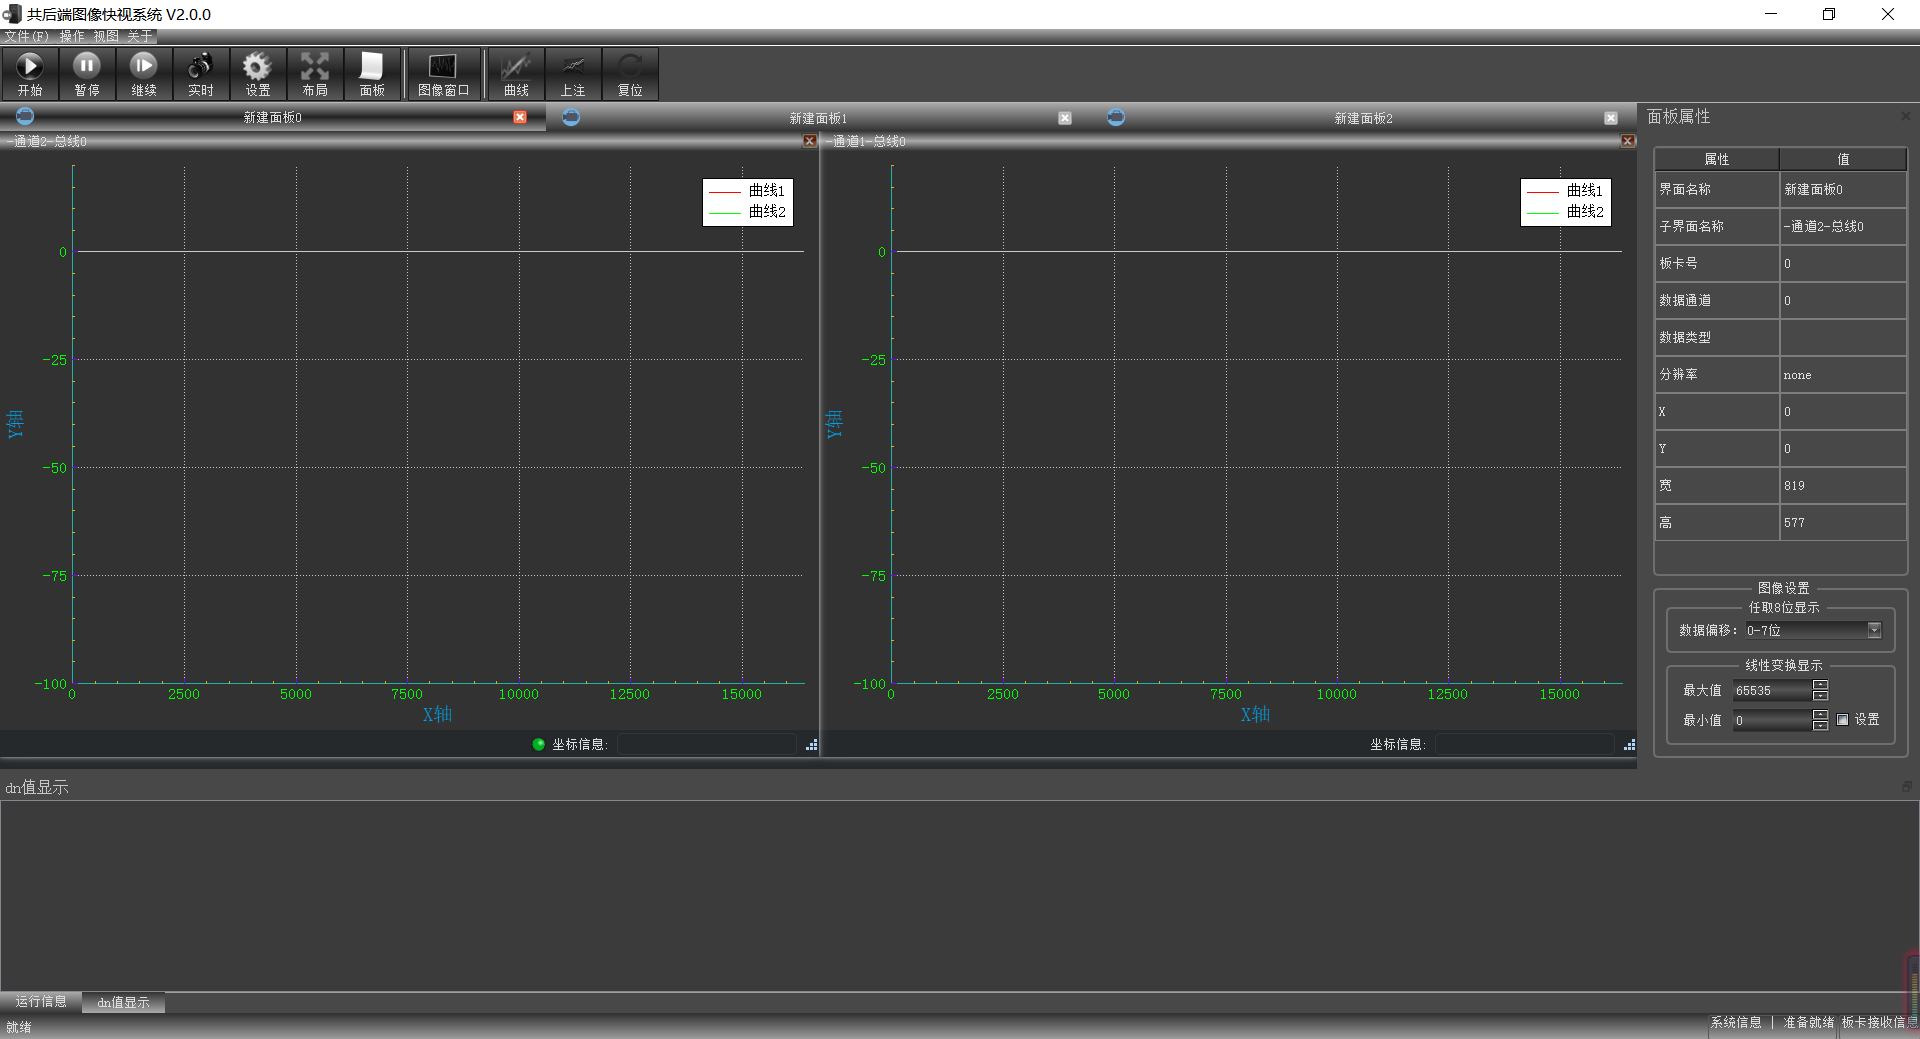Click the blue icon on 新建面板2 tab
The image size is (1920, 1039).
coord(1116,117)
